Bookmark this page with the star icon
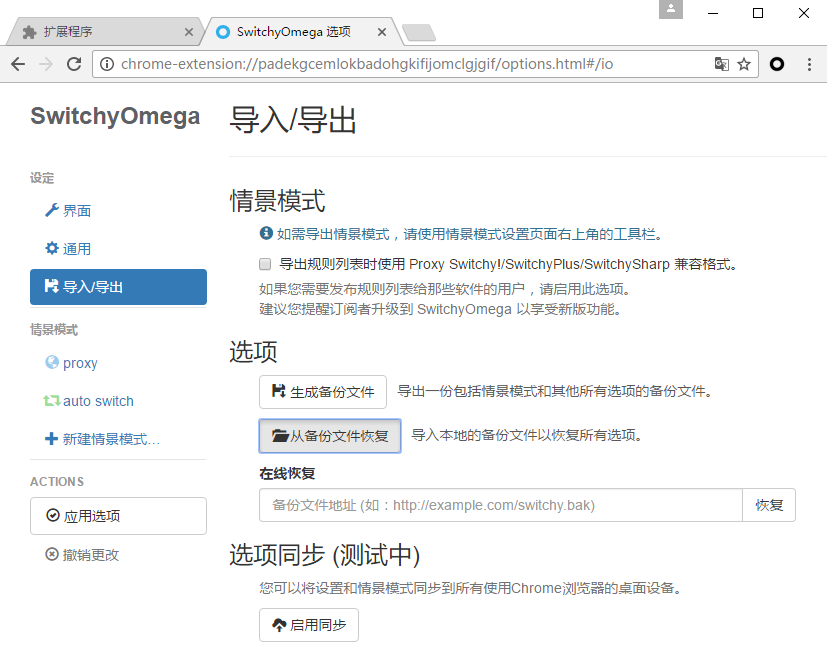 pos(744,64)
